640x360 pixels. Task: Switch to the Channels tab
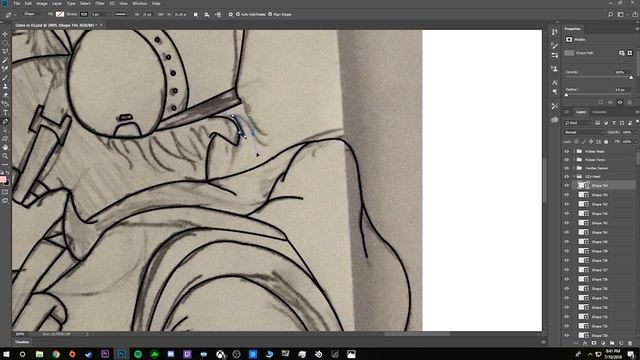[x=599, y=112]
